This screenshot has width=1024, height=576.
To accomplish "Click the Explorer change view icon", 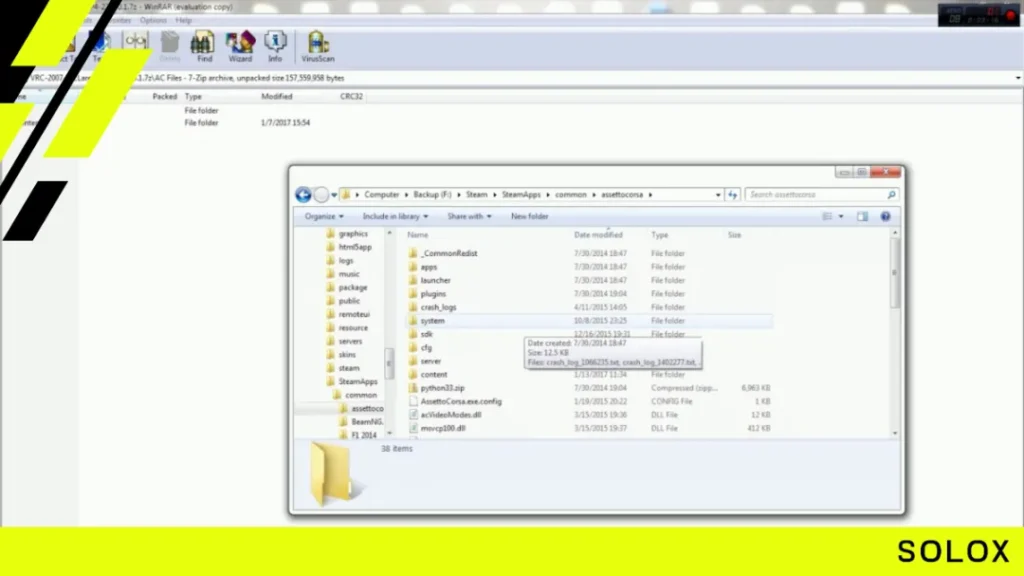I will [827, 216].
